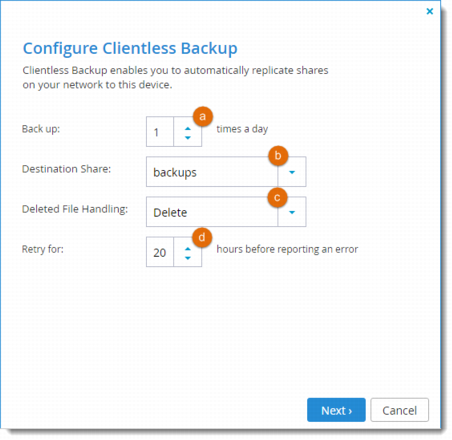Click the Destination Share label

[x=66, y=169]
